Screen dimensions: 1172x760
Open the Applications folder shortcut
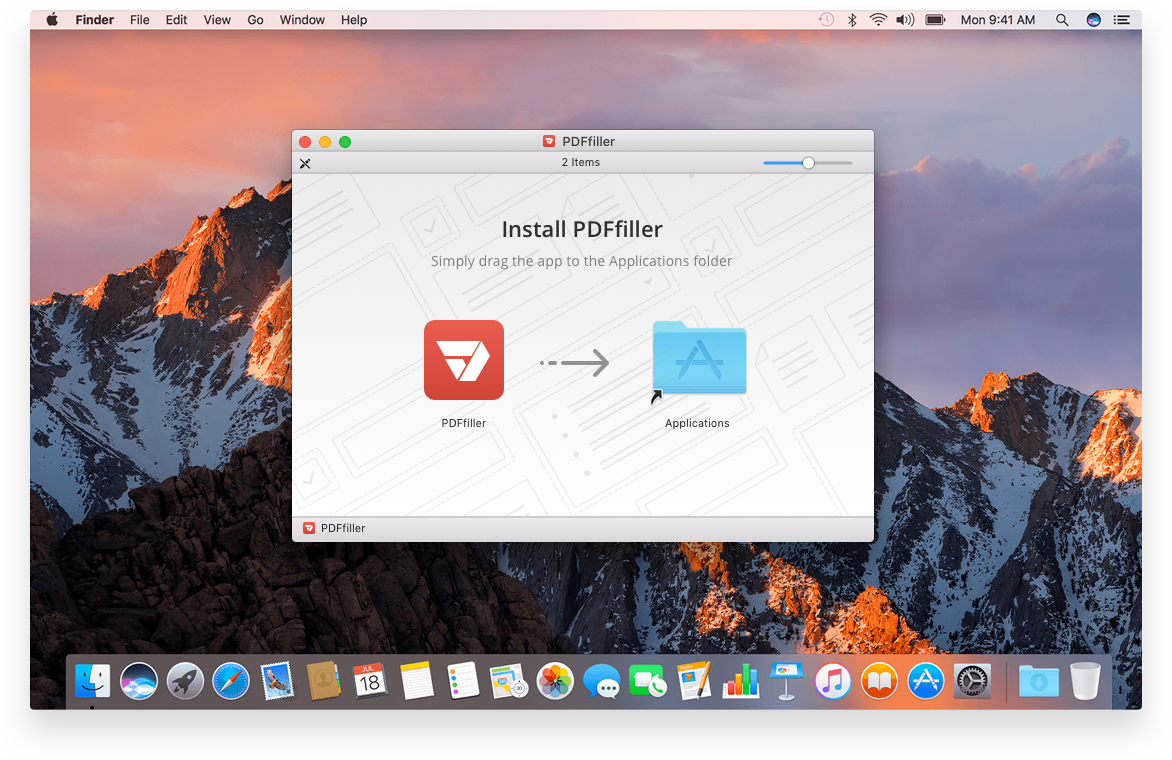tap(699, 360)
